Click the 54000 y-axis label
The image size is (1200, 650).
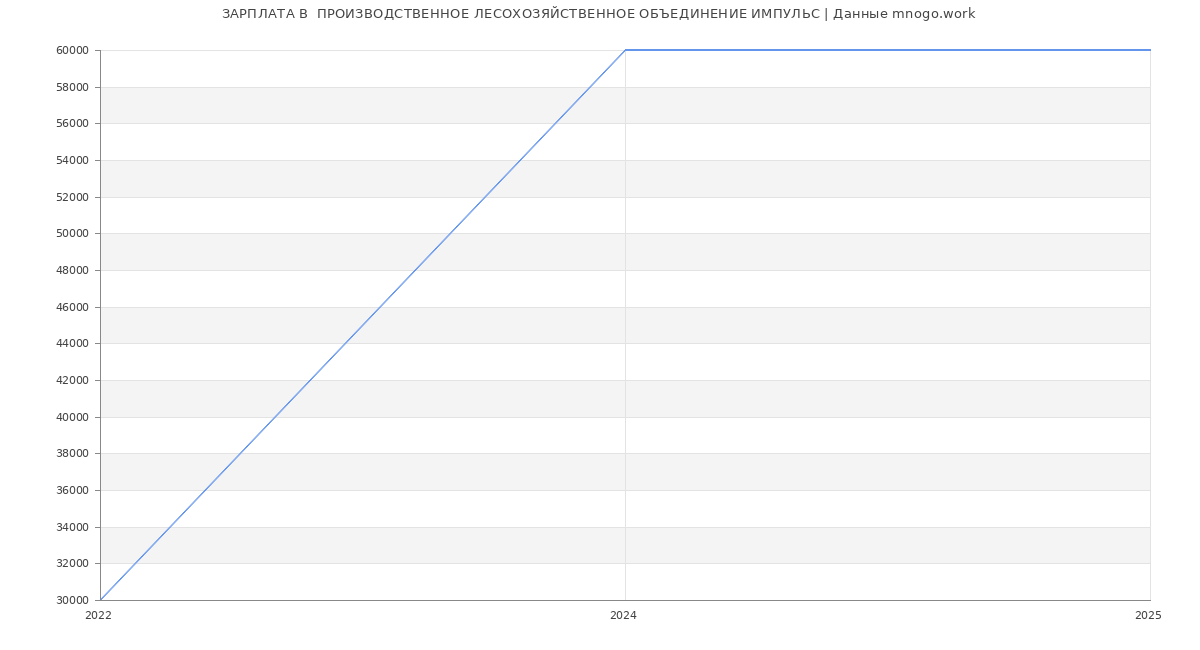click(73, 161)
